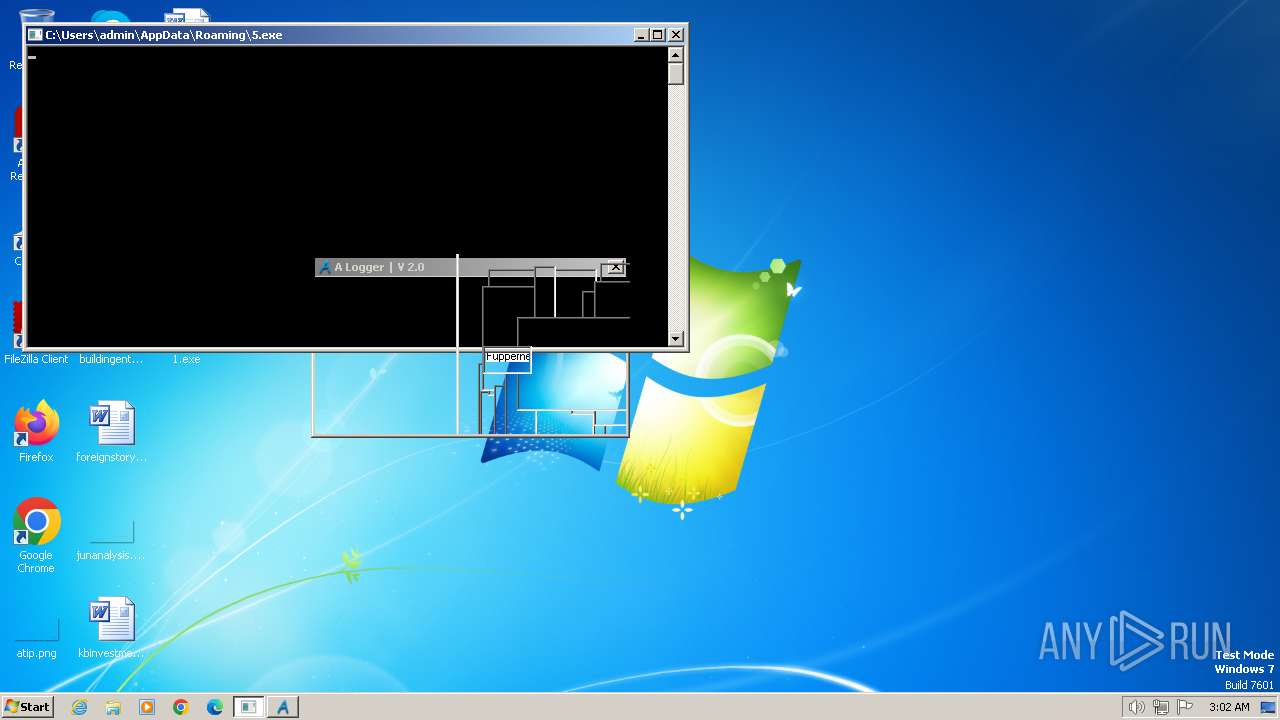Maximize the 5.exe console window

657,35
